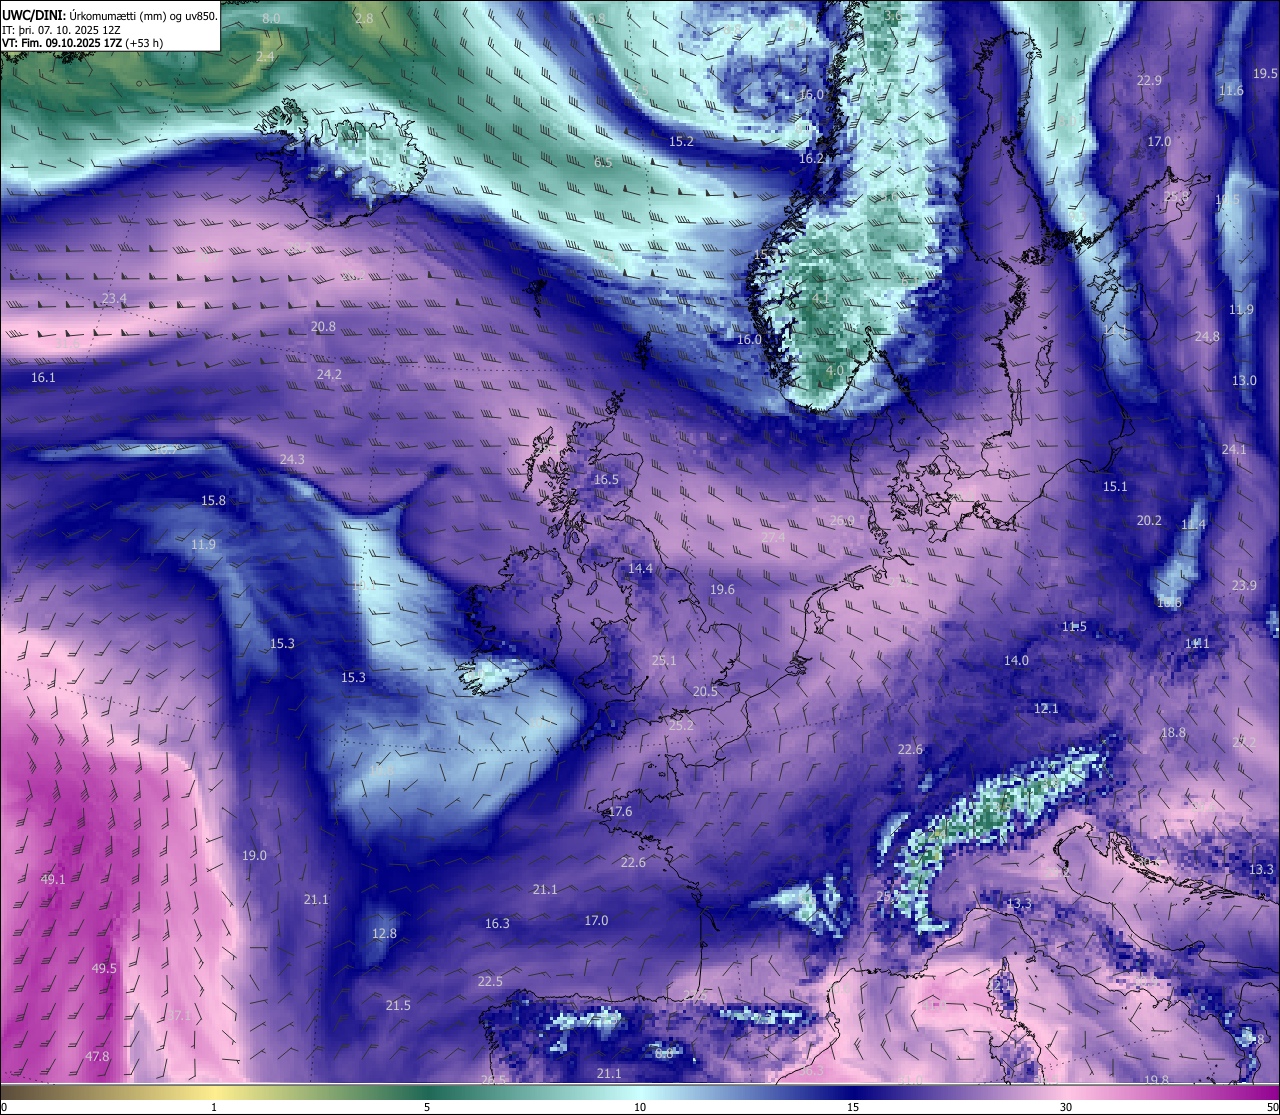Click the "VT: Fim. 09.10.2025 17Z (+53 h)" line
1280x1115 pixels.
click(82, 43)
